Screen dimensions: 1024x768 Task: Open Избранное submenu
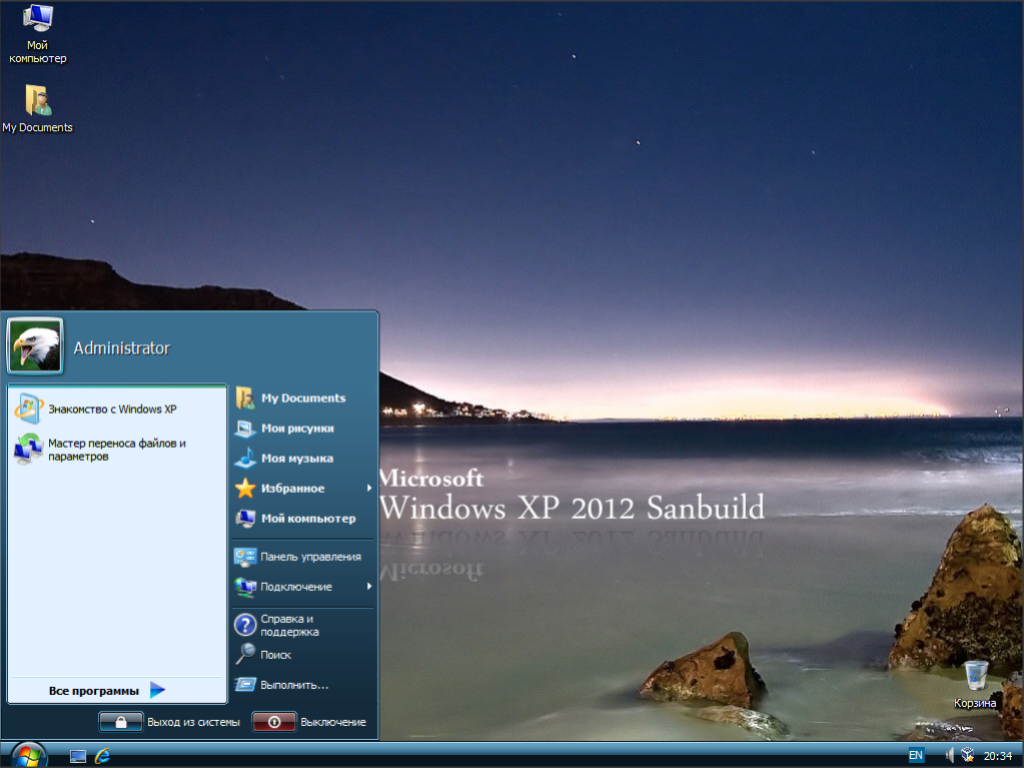304,488
